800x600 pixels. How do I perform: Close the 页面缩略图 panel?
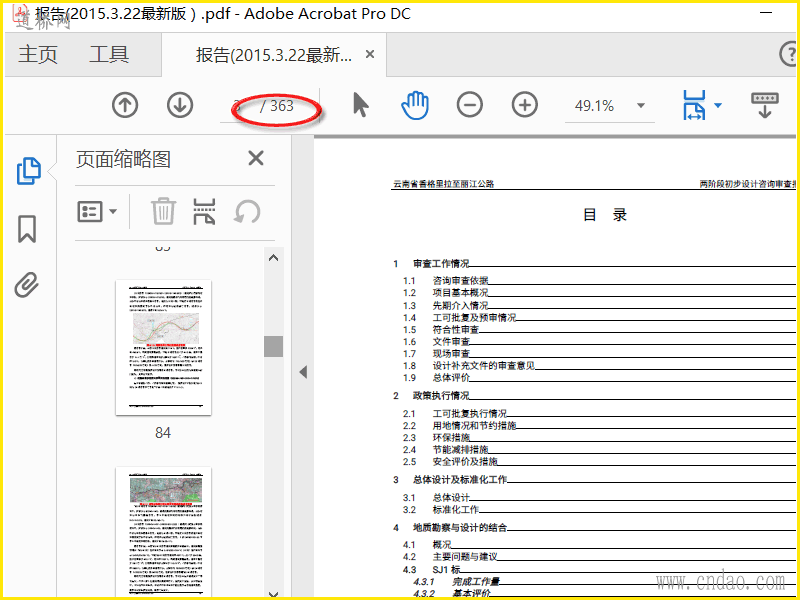point(256,158)
